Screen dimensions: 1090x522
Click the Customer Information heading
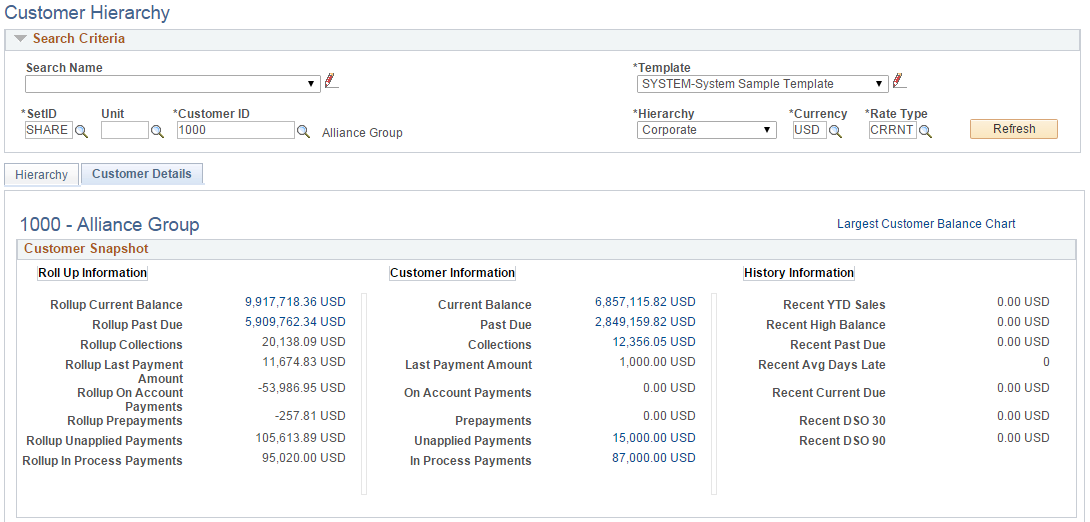point(453,273)
